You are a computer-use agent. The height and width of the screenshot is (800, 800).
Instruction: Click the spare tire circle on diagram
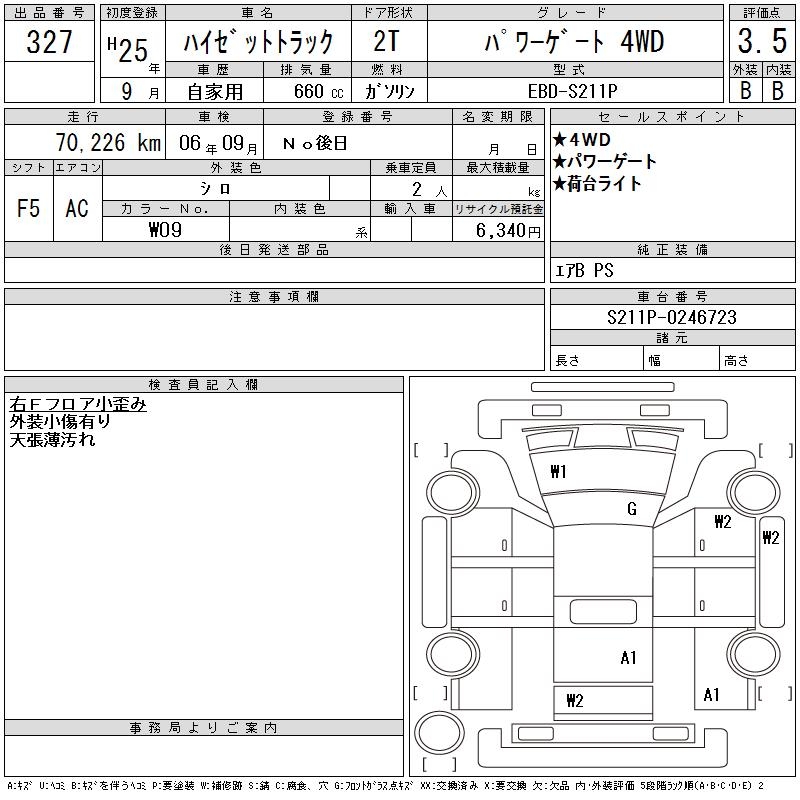439,733
